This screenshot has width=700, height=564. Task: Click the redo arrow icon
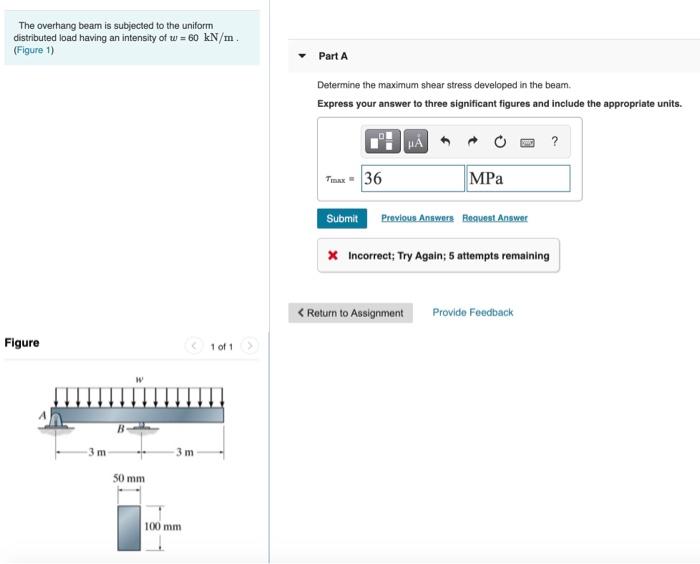472,142
